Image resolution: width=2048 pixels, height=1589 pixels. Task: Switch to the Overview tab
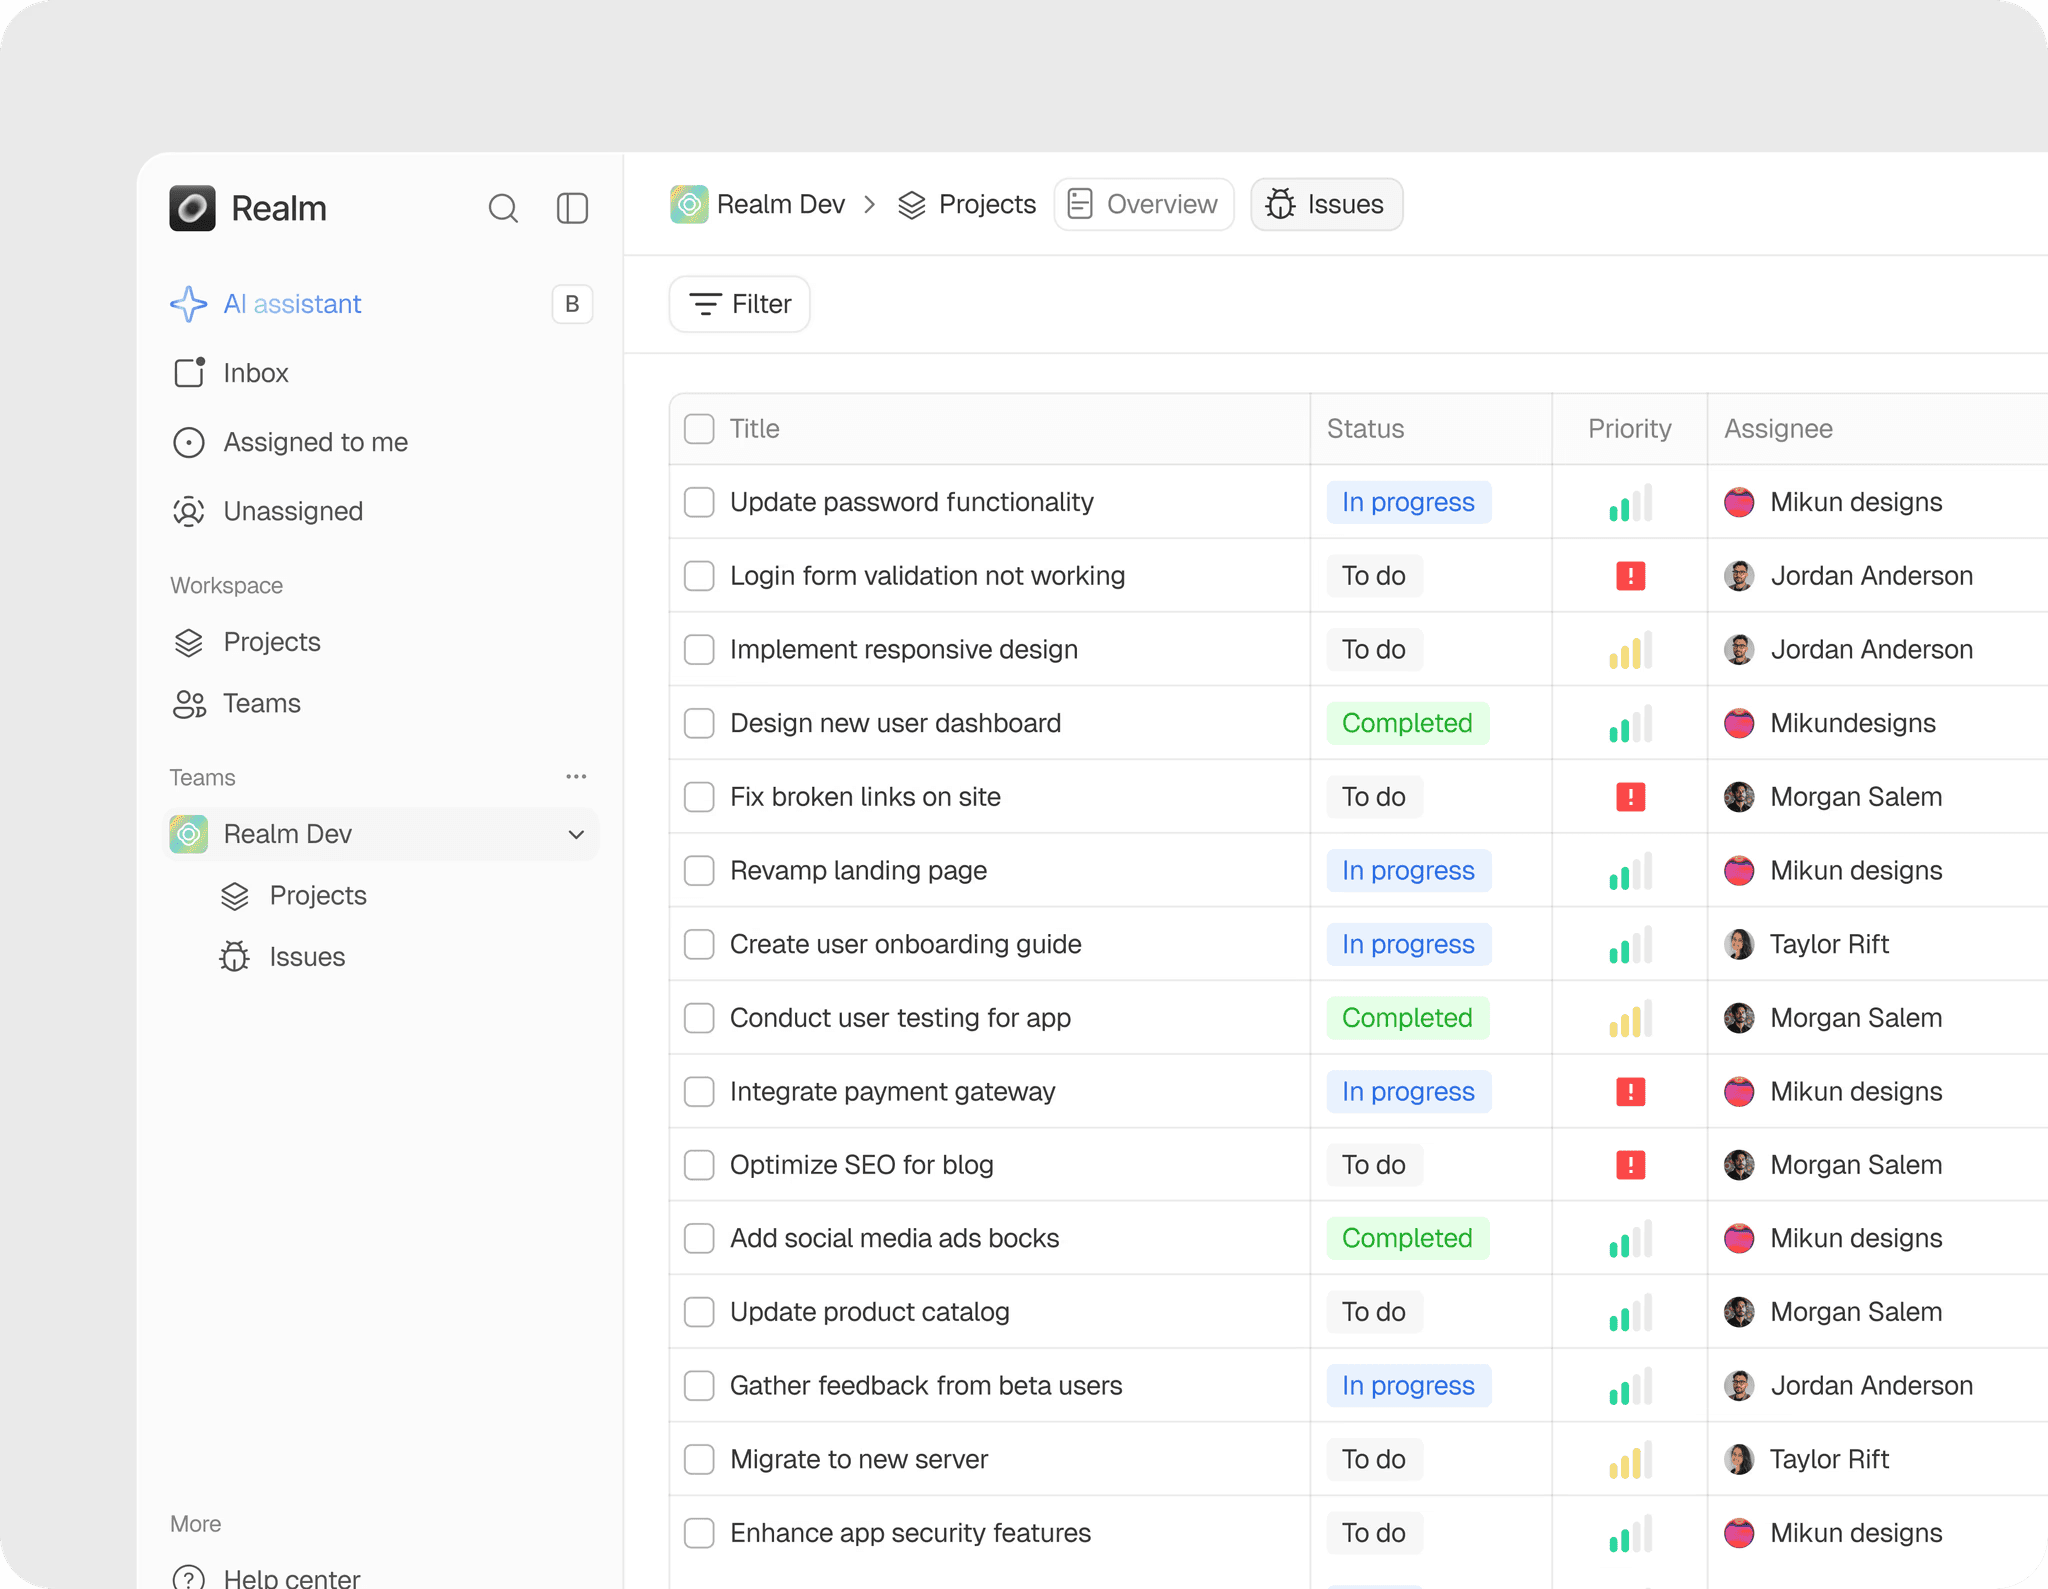[x=1143, y=204]
